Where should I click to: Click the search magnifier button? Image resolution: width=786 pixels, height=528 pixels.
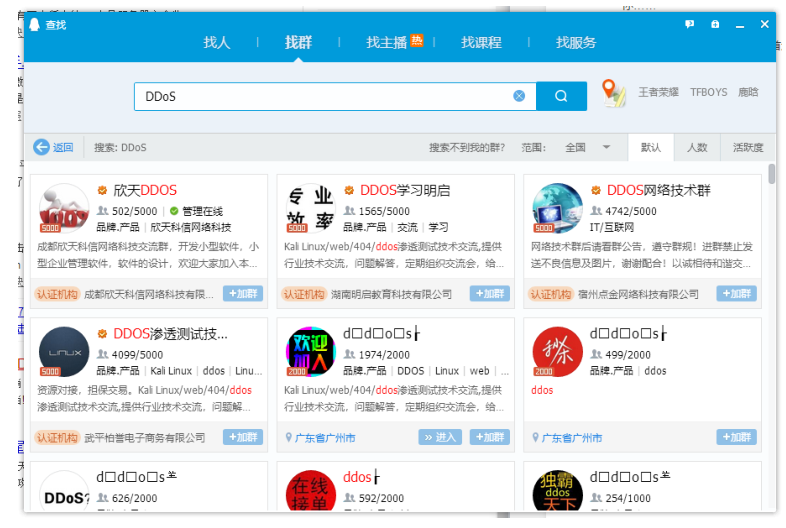point(561,96)
